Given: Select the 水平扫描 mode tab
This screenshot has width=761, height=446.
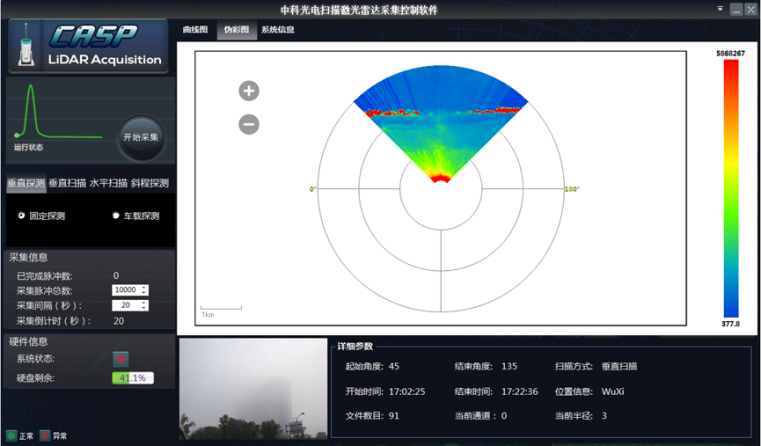Looking at the screenshot, I should [x=108, y=183].
